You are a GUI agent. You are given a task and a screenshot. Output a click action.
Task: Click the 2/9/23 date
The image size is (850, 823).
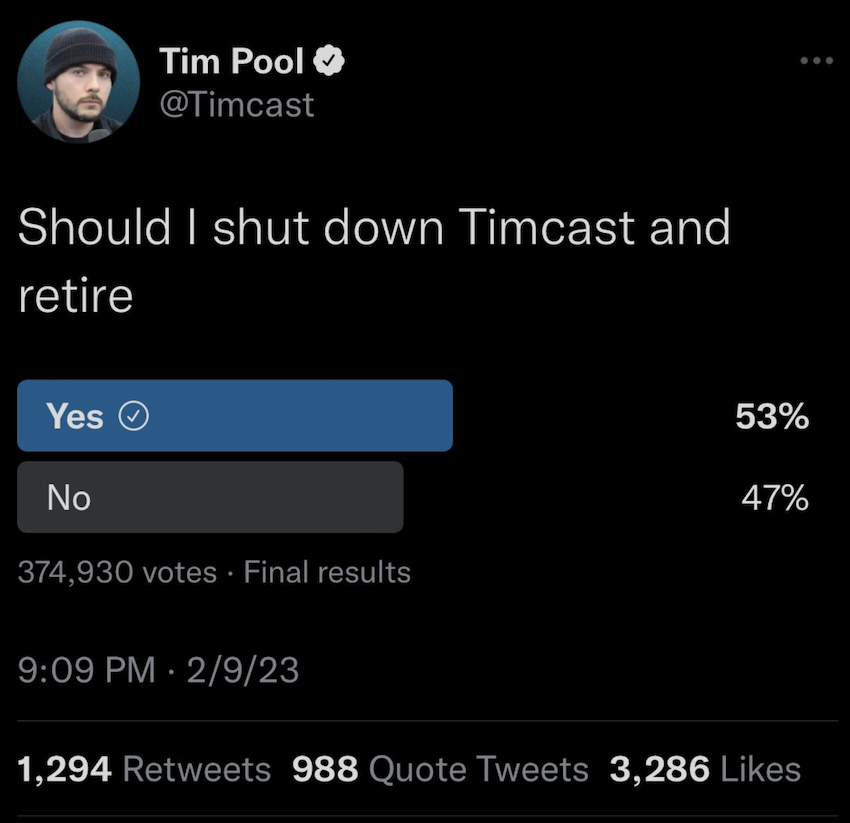click(241, 669)
